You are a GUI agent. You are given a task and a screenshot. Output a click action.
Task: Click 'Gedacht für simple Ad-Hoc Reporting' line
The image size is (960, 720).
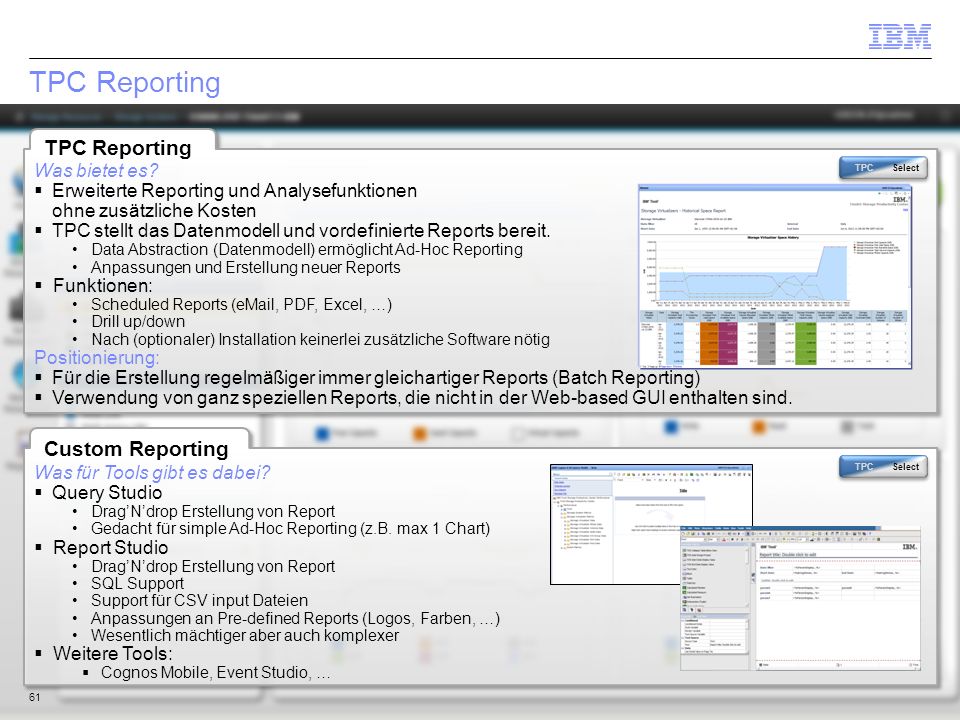click(290, 528)
